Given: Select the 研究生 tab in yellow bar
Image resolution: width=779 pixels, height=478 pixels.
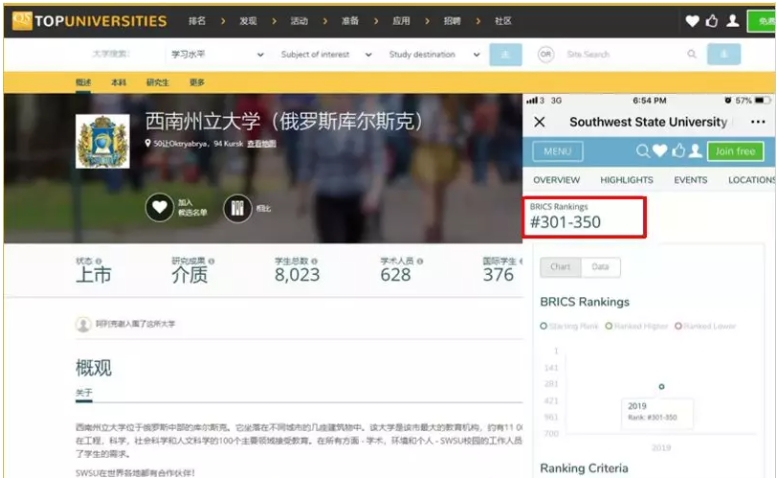Looking at the screenshot, I should pos(157,82).
